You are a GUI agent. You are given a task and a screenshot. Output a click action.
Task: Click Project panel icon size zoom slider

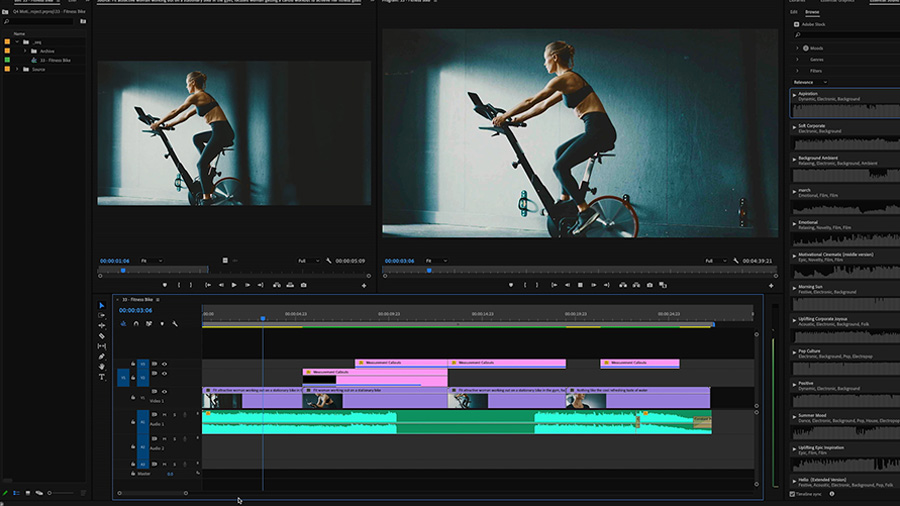[x=61, y=493]
